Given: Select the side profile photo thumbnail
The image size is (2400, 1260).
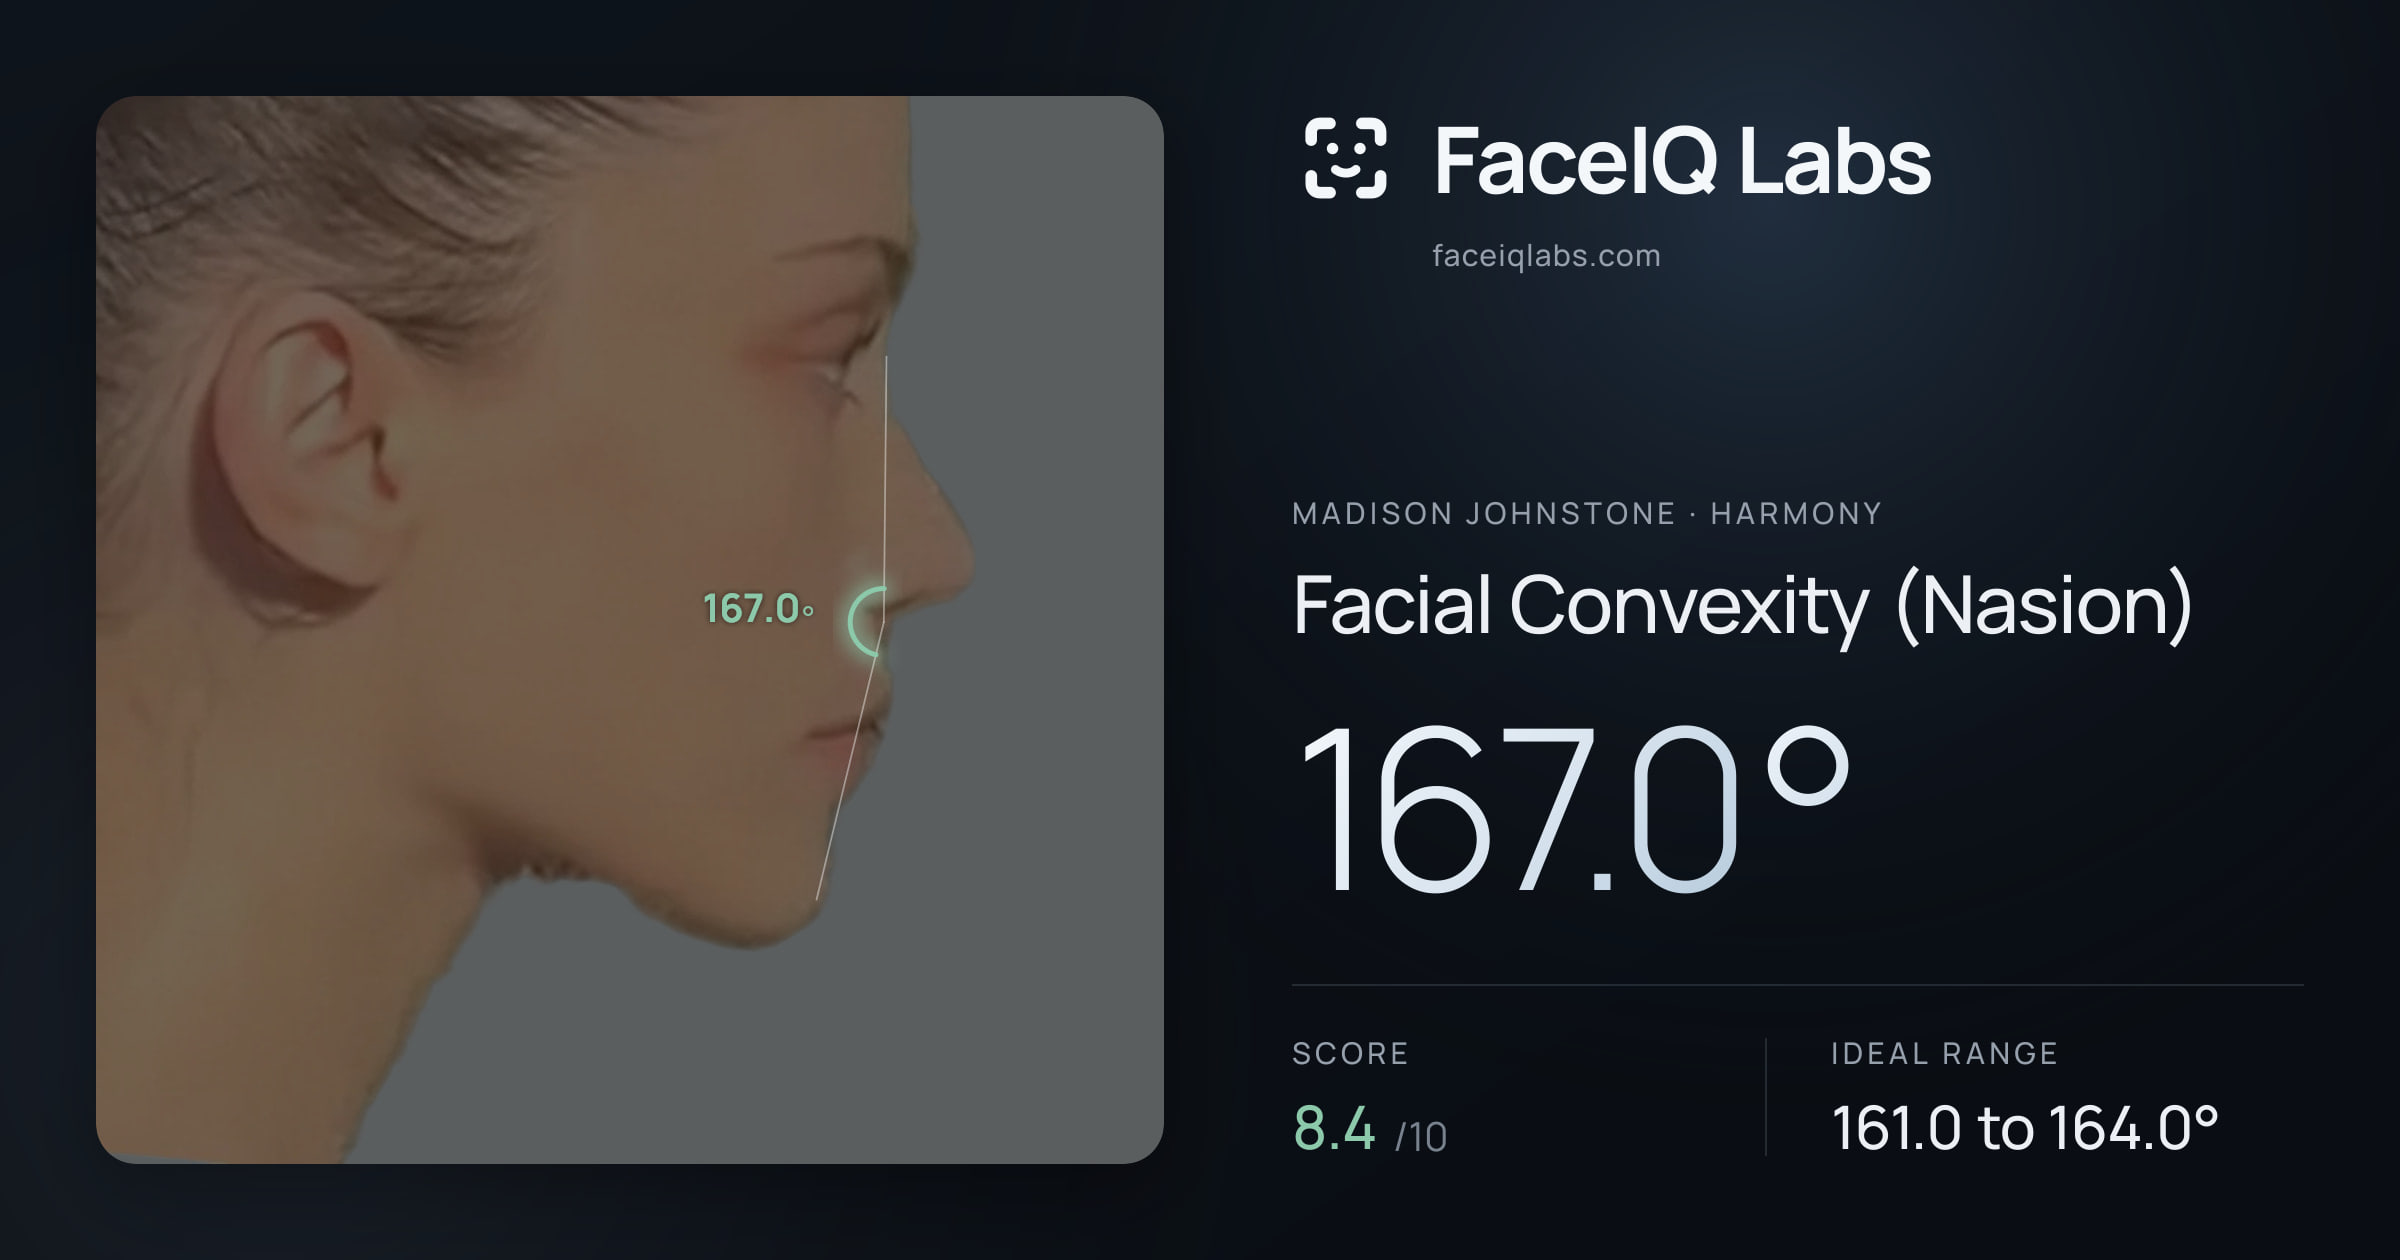Looking at the screenshot, I should coord(630,629).
